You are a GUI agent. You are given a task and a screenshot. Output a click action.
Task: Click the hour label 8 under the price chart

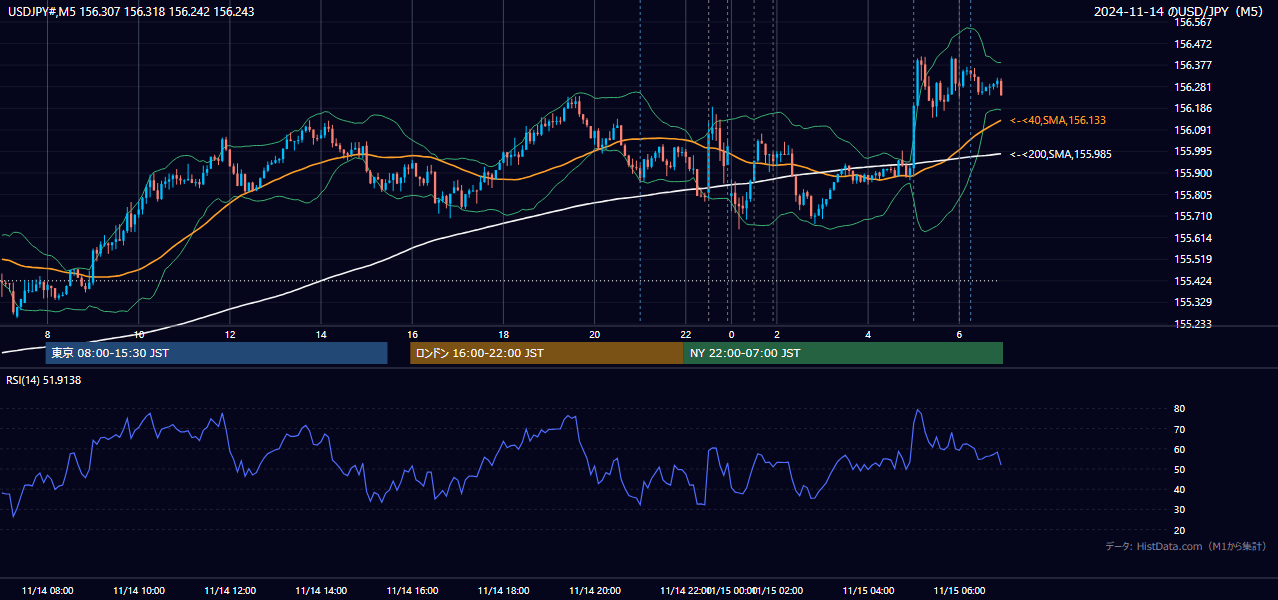(47, 334)
